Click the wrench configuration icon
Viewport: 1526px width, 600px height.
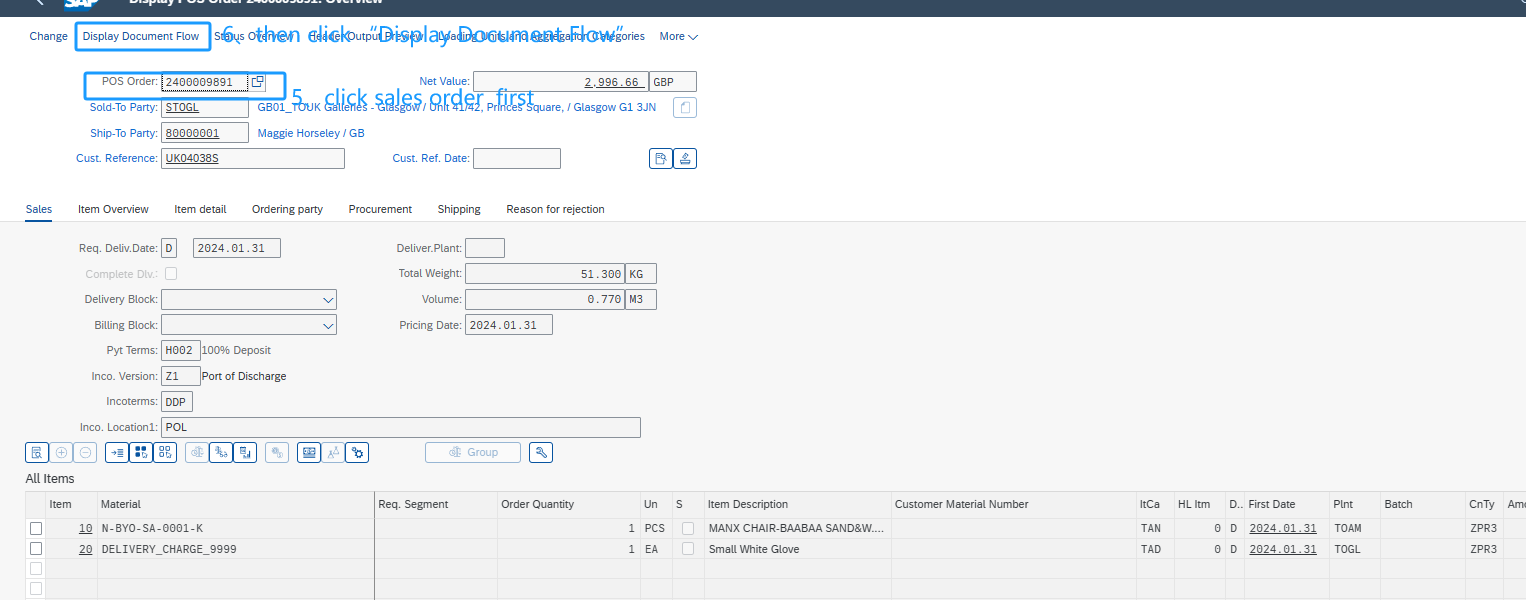click(x=541, y=452)
